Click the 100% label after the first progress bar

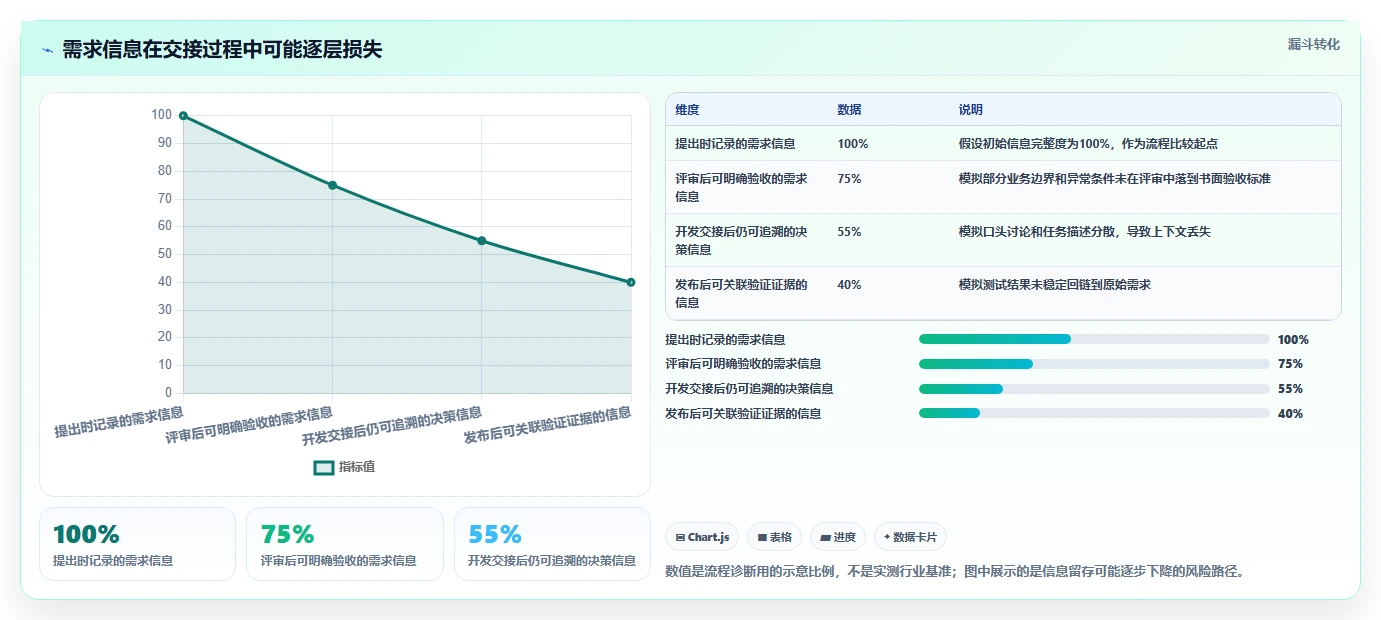pyautogui.click(x=1293, y=340)
